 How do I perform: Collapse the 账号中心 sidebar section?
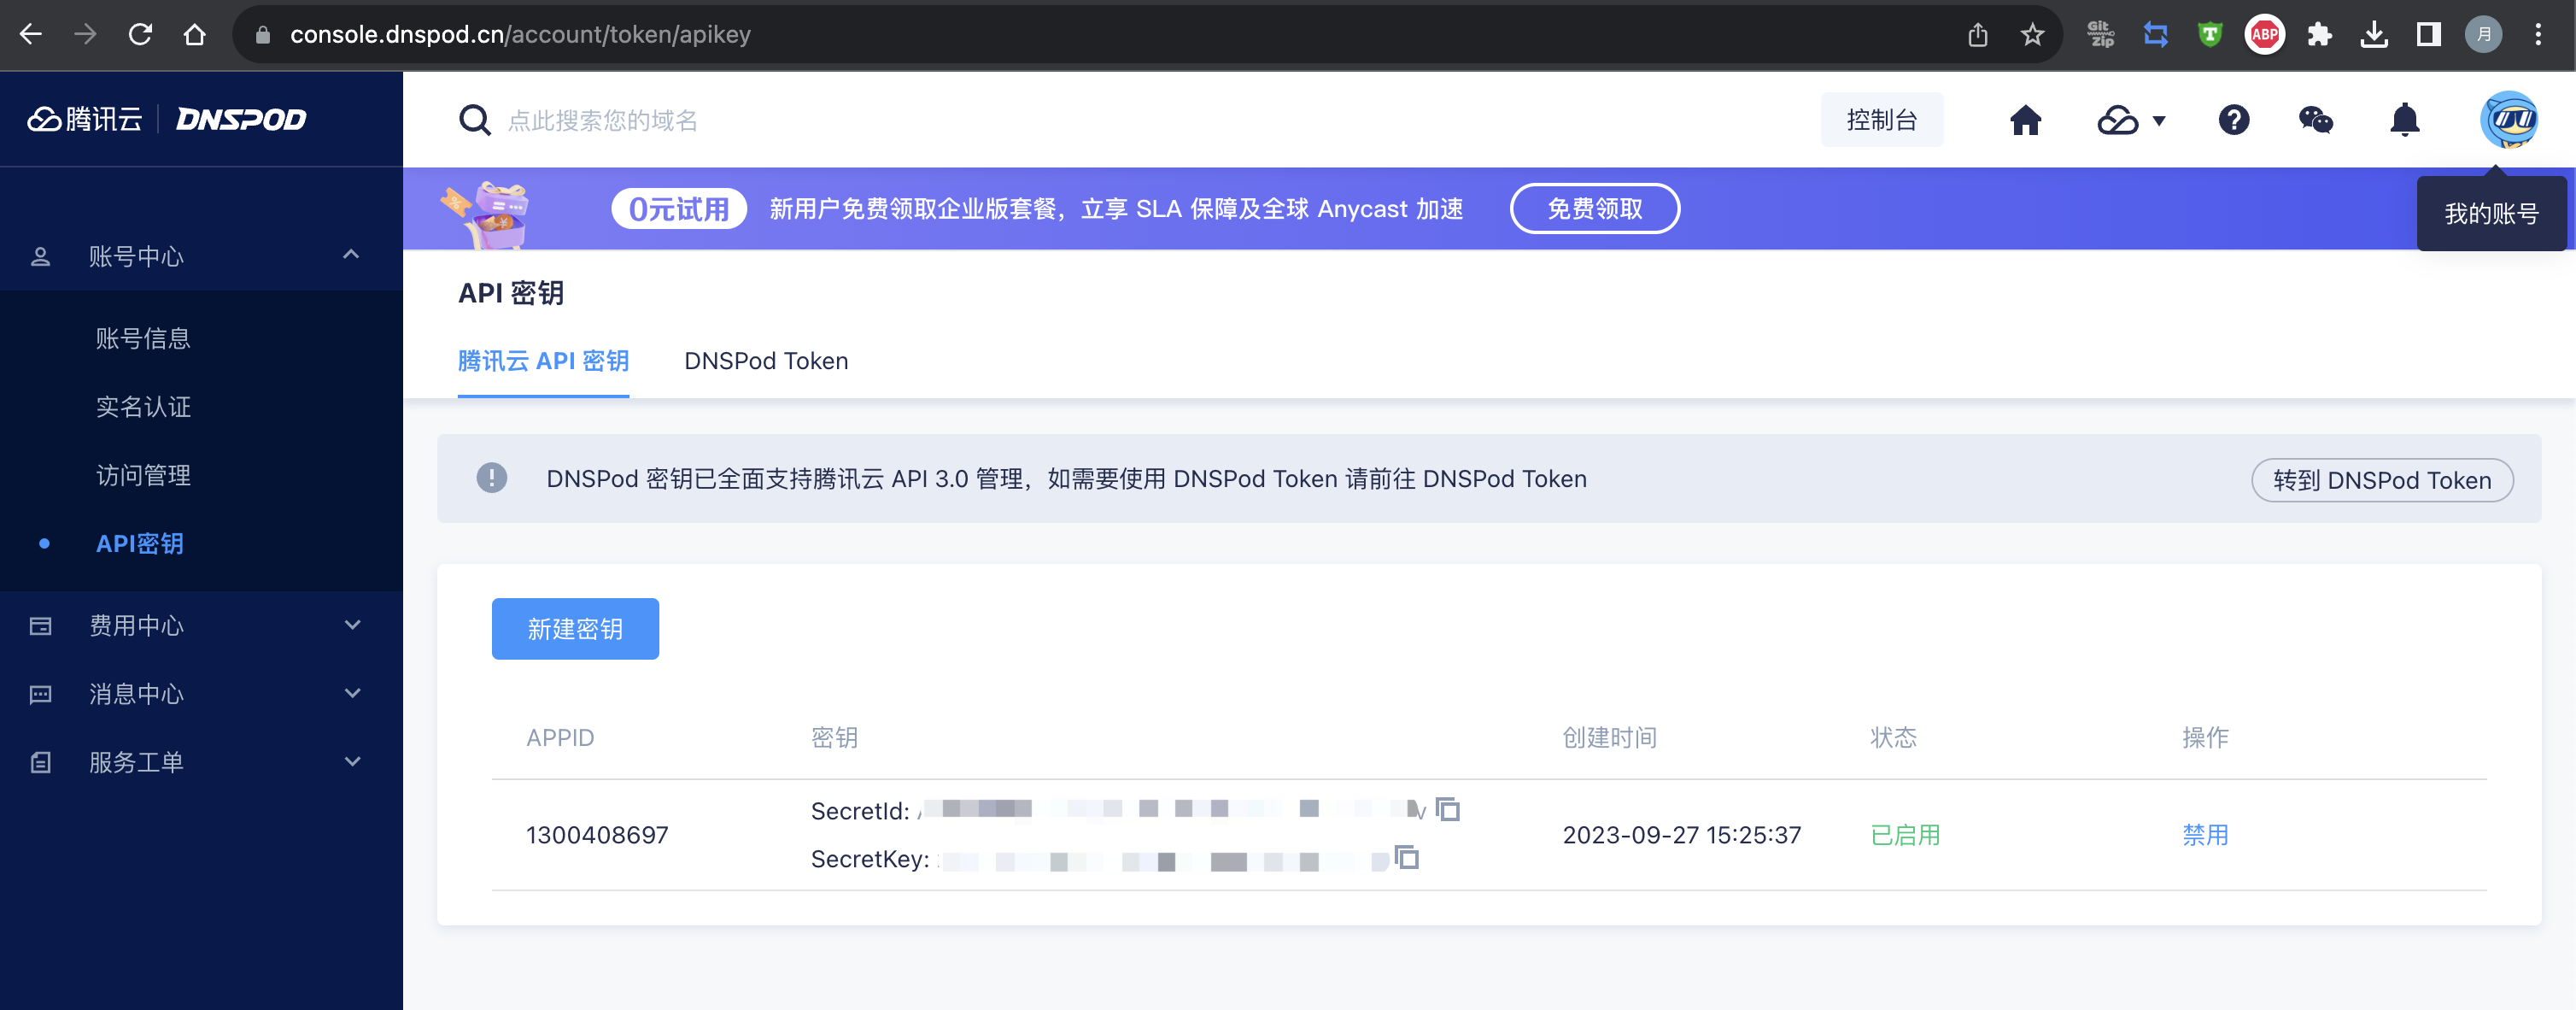point(351,254)
